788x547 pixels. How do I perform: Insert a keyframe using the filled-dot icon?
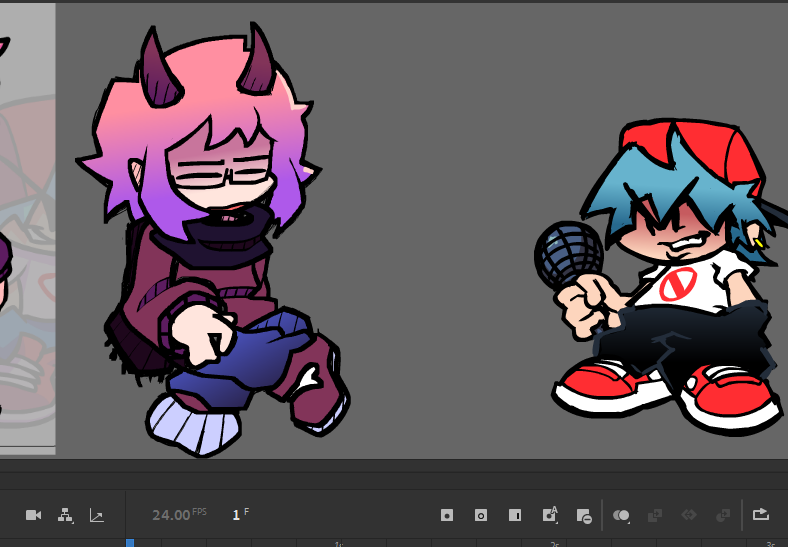pyautogui.click(x=447, y=515)
